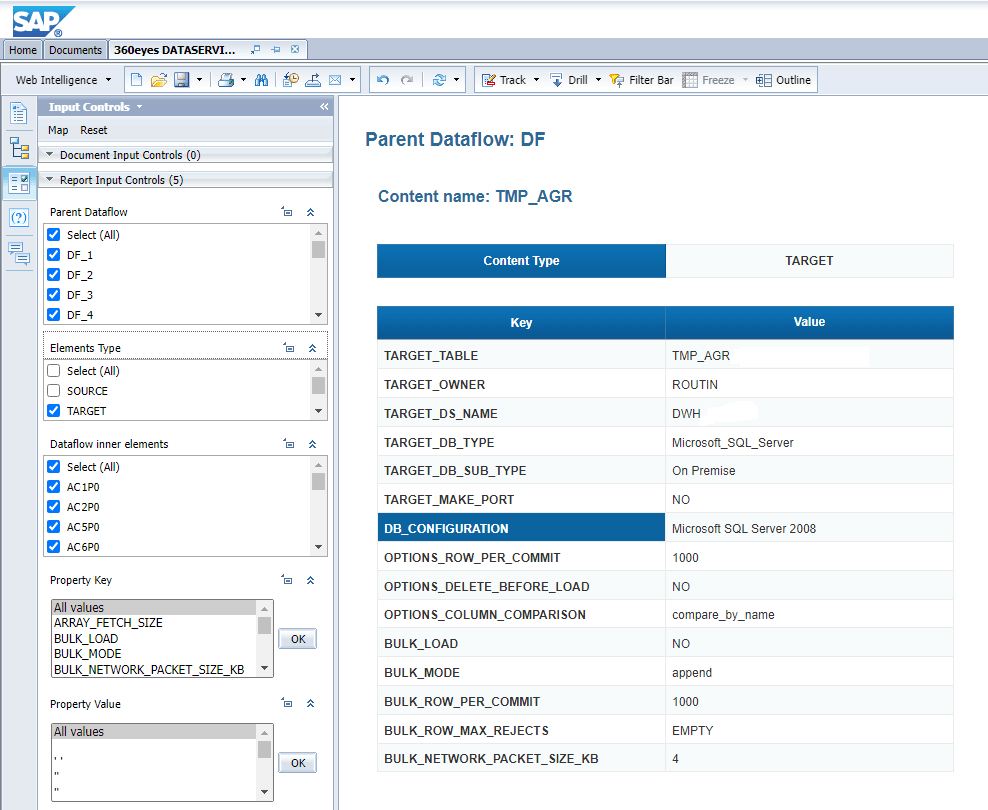The height and width of the screenshot is (810, 988).
Task: Click the Outline toolbar button
Action: 783,80
